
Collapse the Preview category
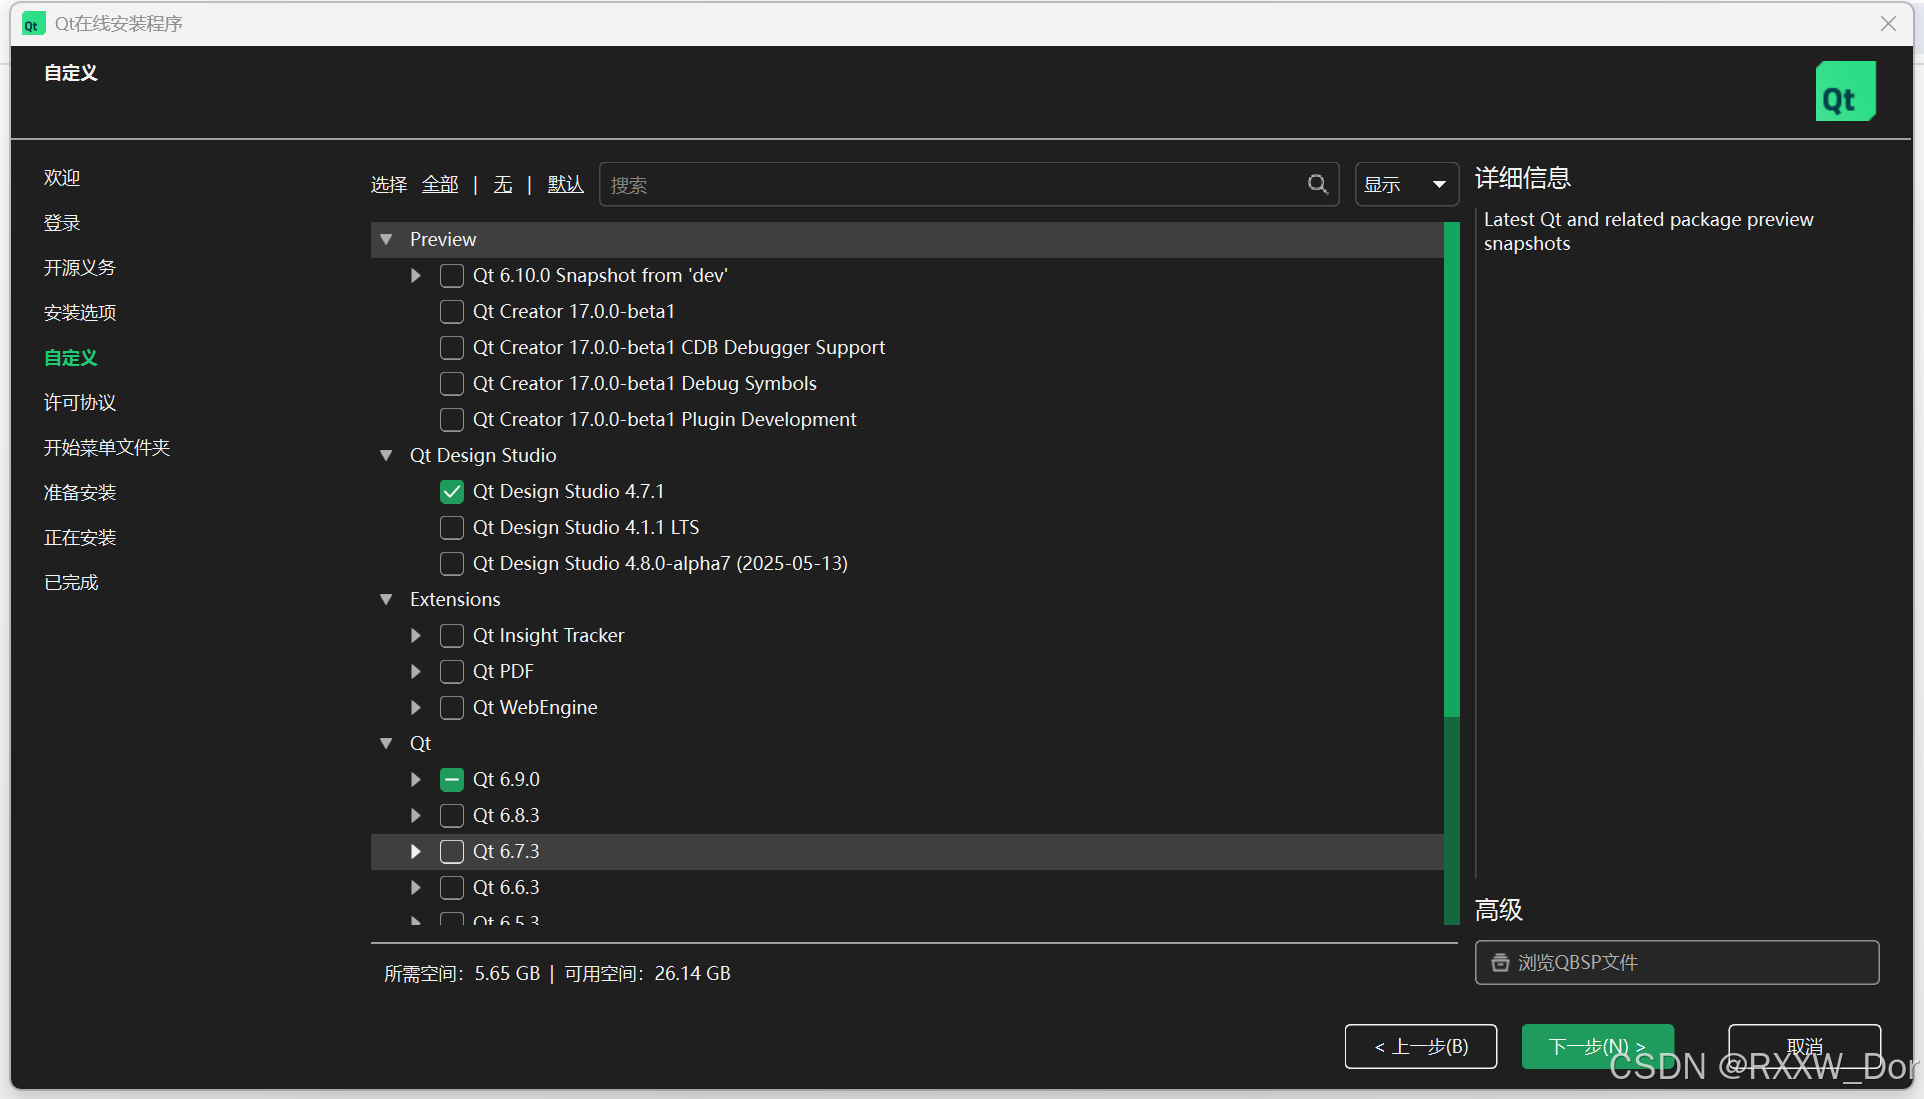[386, 240]
